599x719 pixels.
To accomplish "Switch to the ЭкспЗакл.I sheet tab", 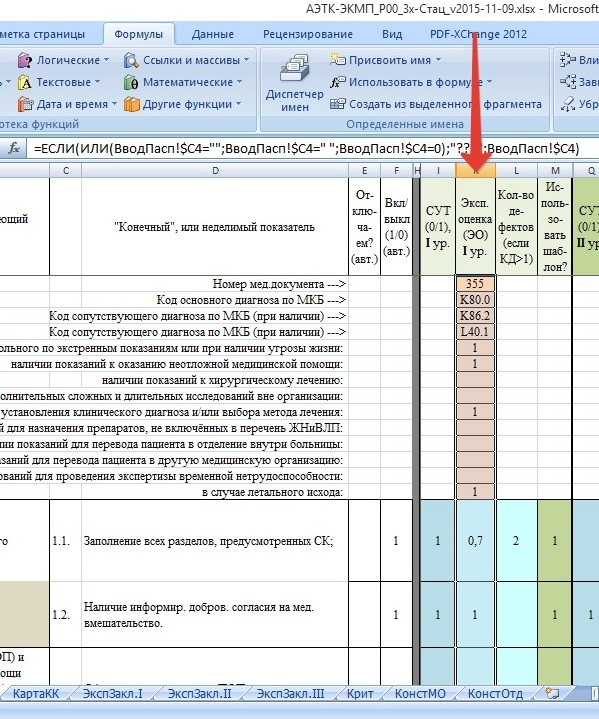I will (112, 694).
